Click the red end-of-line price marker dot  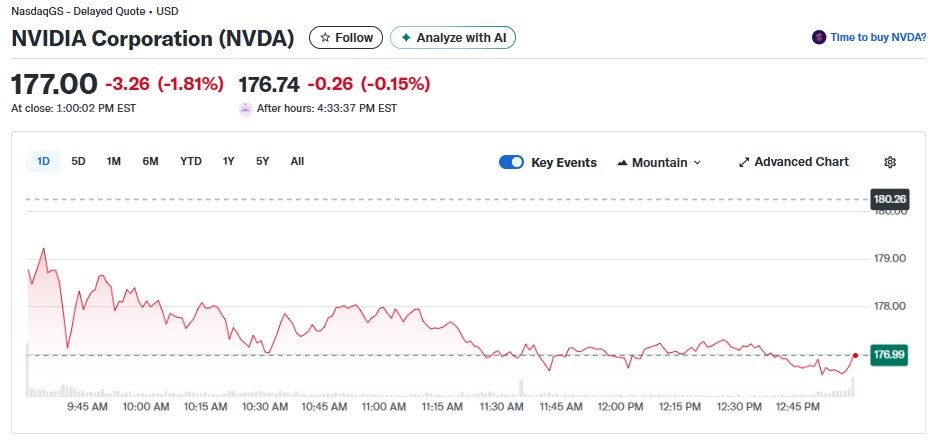pyautogui.click(x=856, y=355)
